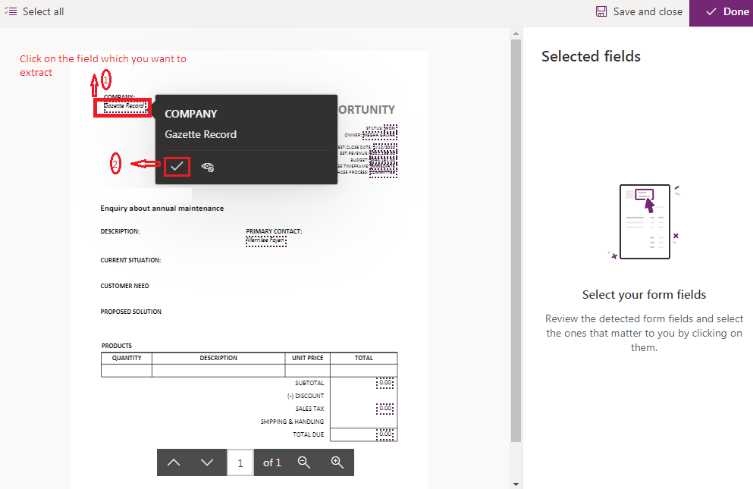Screen dimensions: 753x489
Task: Zoom in the document with magnifier plus
Action: click(x=337, y=463)
